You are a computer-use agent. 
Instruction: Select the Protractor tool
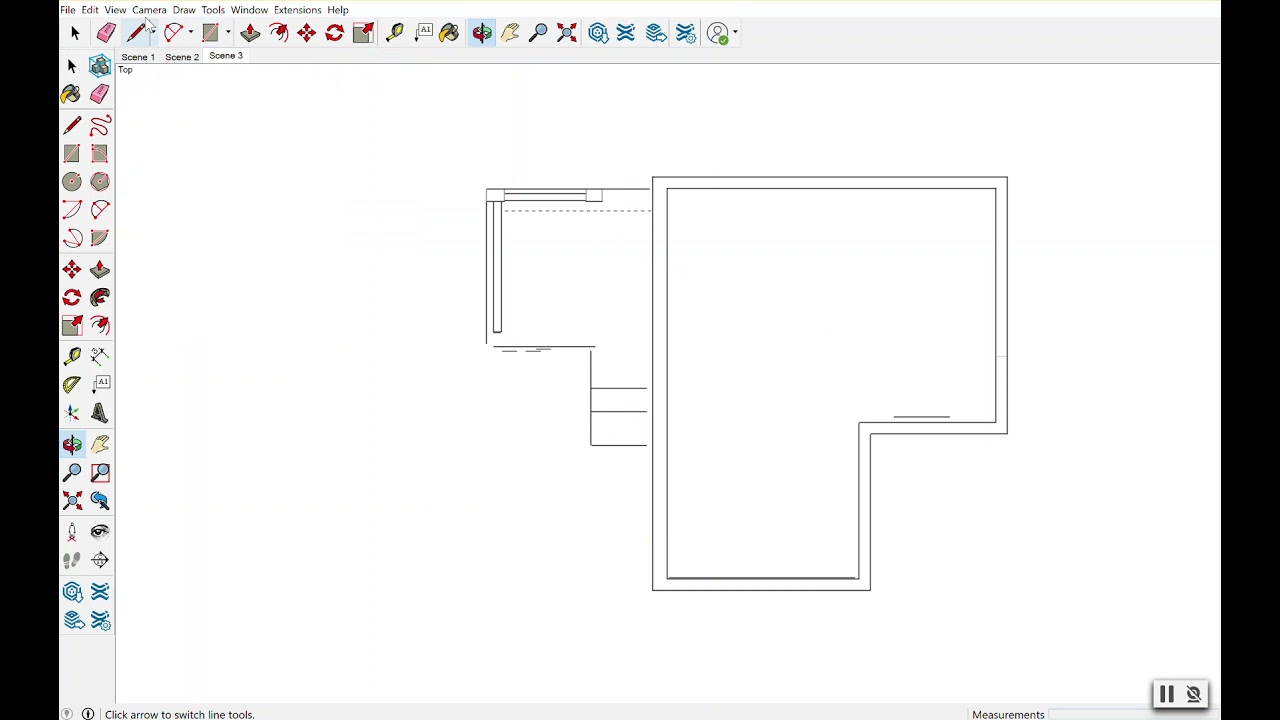pos(72,384)
